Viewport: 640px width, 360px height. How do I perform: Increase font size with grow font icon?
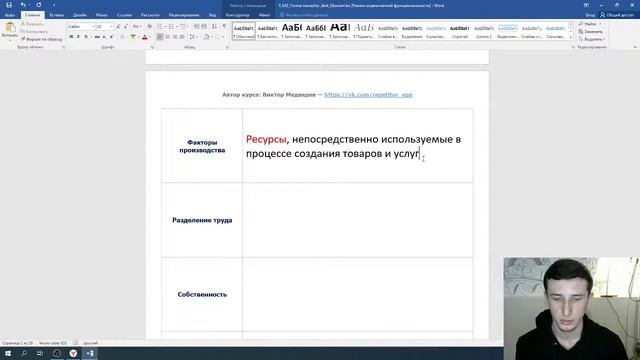tap(118, 27)
